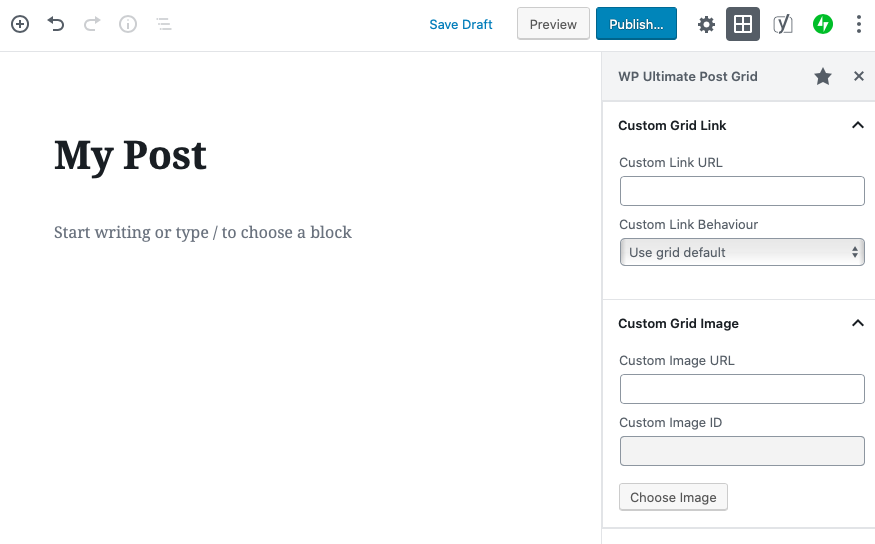Click Save Draft link
Viewport: 875px width, 544px height.
pyautogui.click(x=460, y=25)
